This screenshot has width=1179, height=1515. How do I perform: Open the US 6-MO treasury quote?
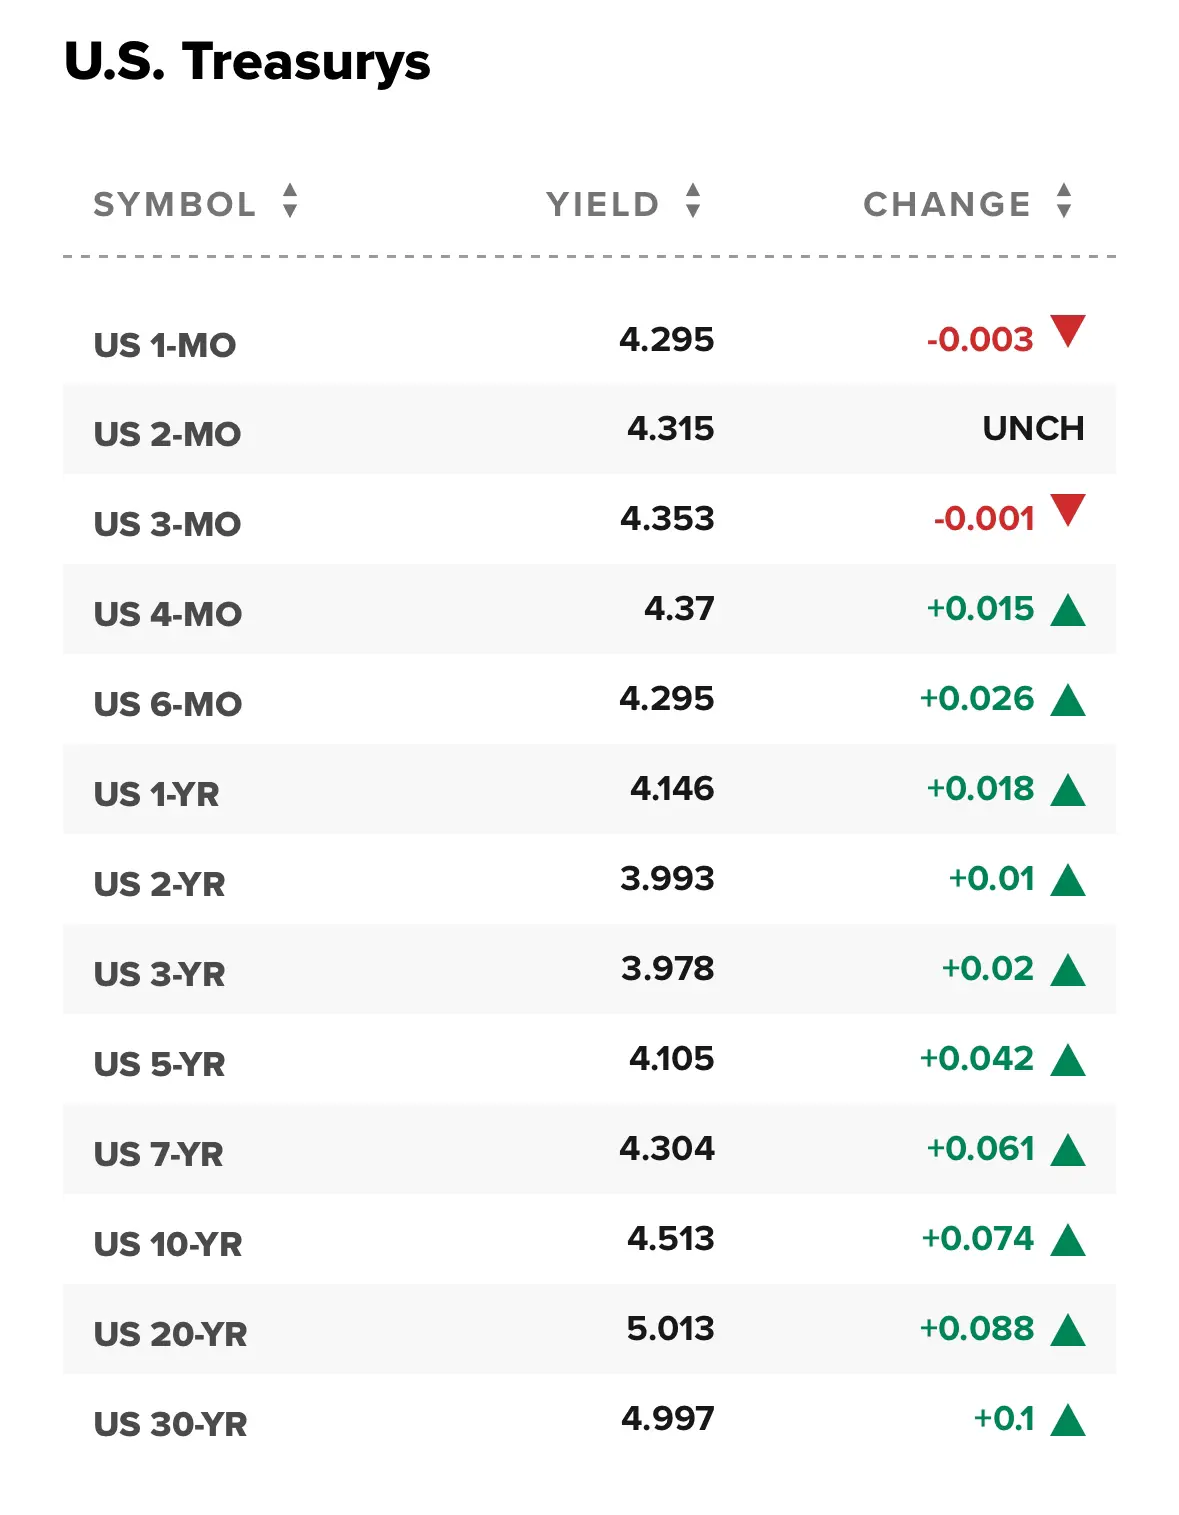pyautogui.click(x=168, y=704)
